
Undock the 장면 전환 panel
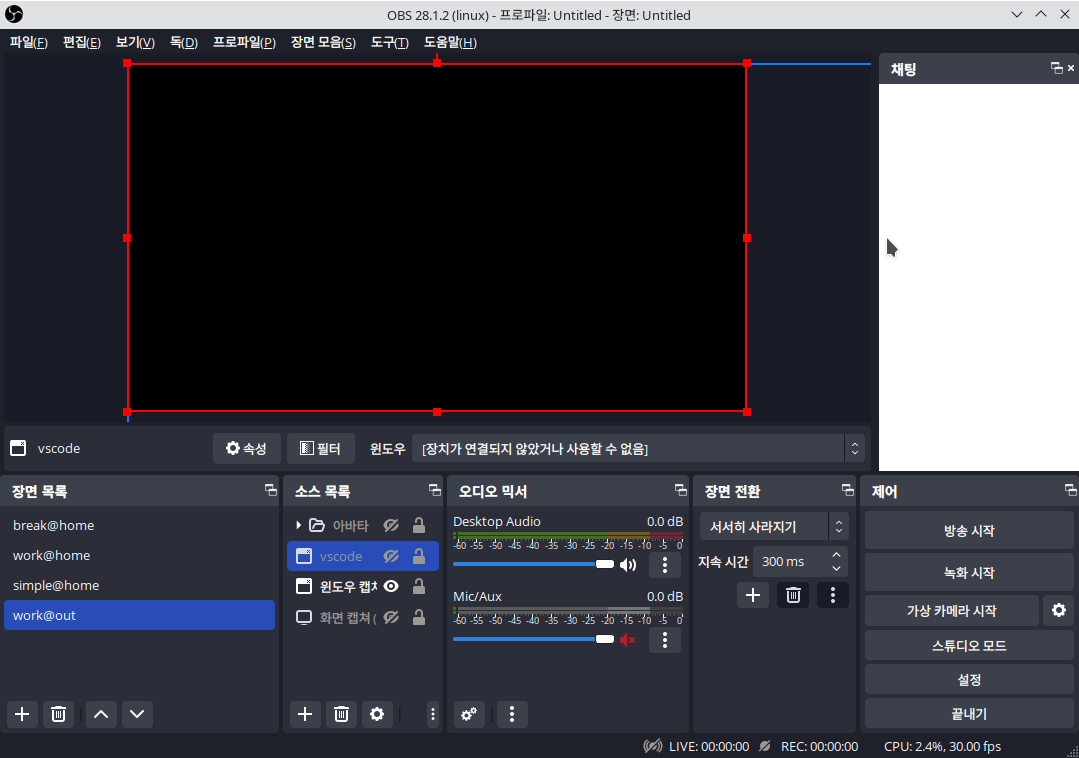[x=848, y=490]
